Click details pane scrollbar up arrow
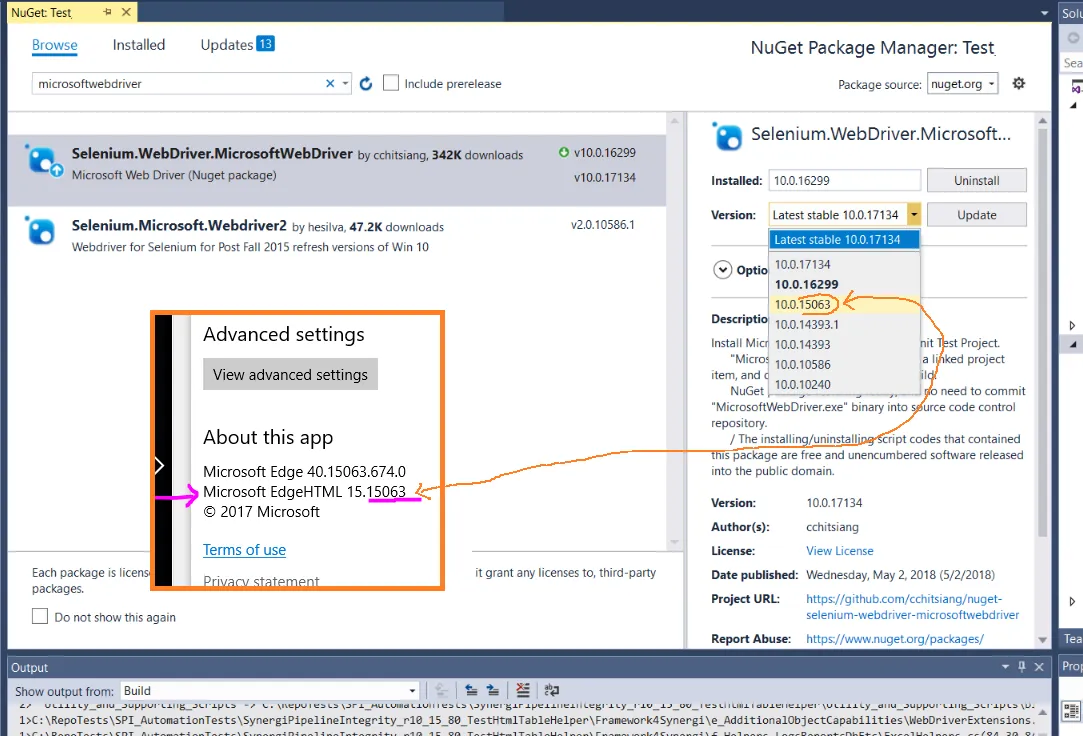 click(1042, 121)
